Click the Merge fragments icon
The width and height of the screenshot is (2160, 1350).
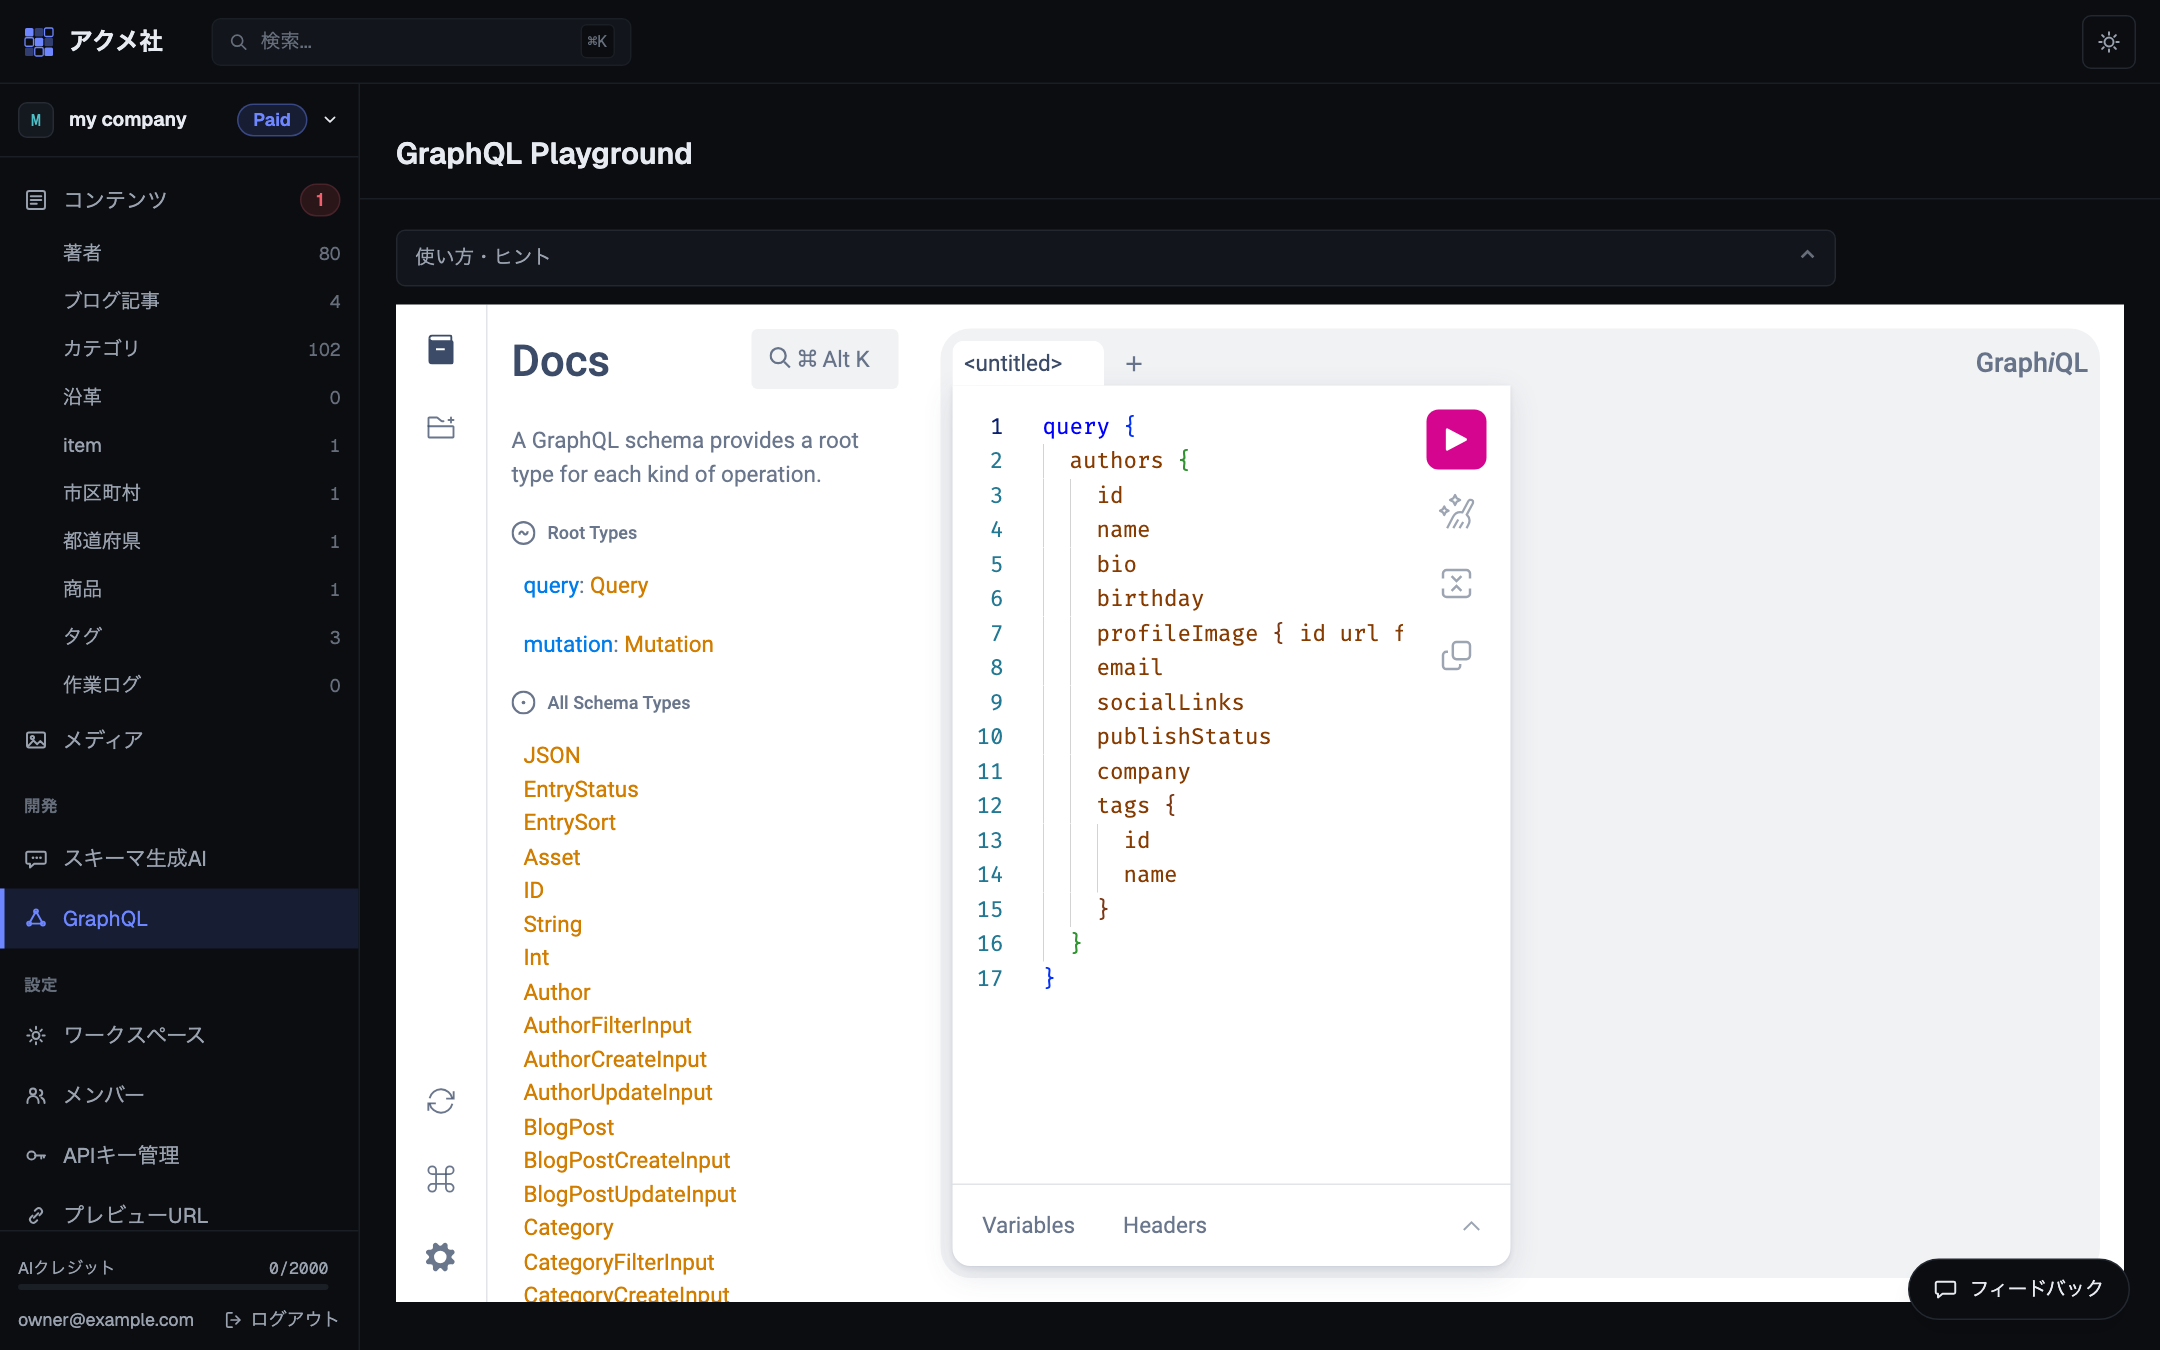tap(1456, 584)
